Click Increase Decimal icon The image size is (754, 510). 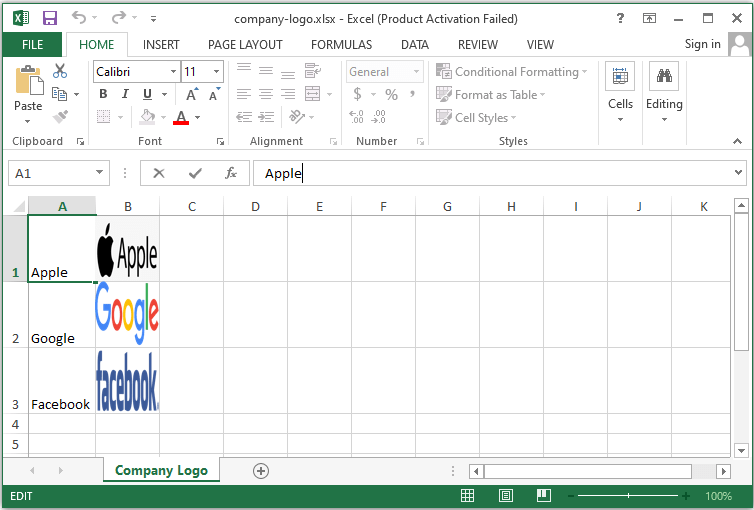point(356,117)
